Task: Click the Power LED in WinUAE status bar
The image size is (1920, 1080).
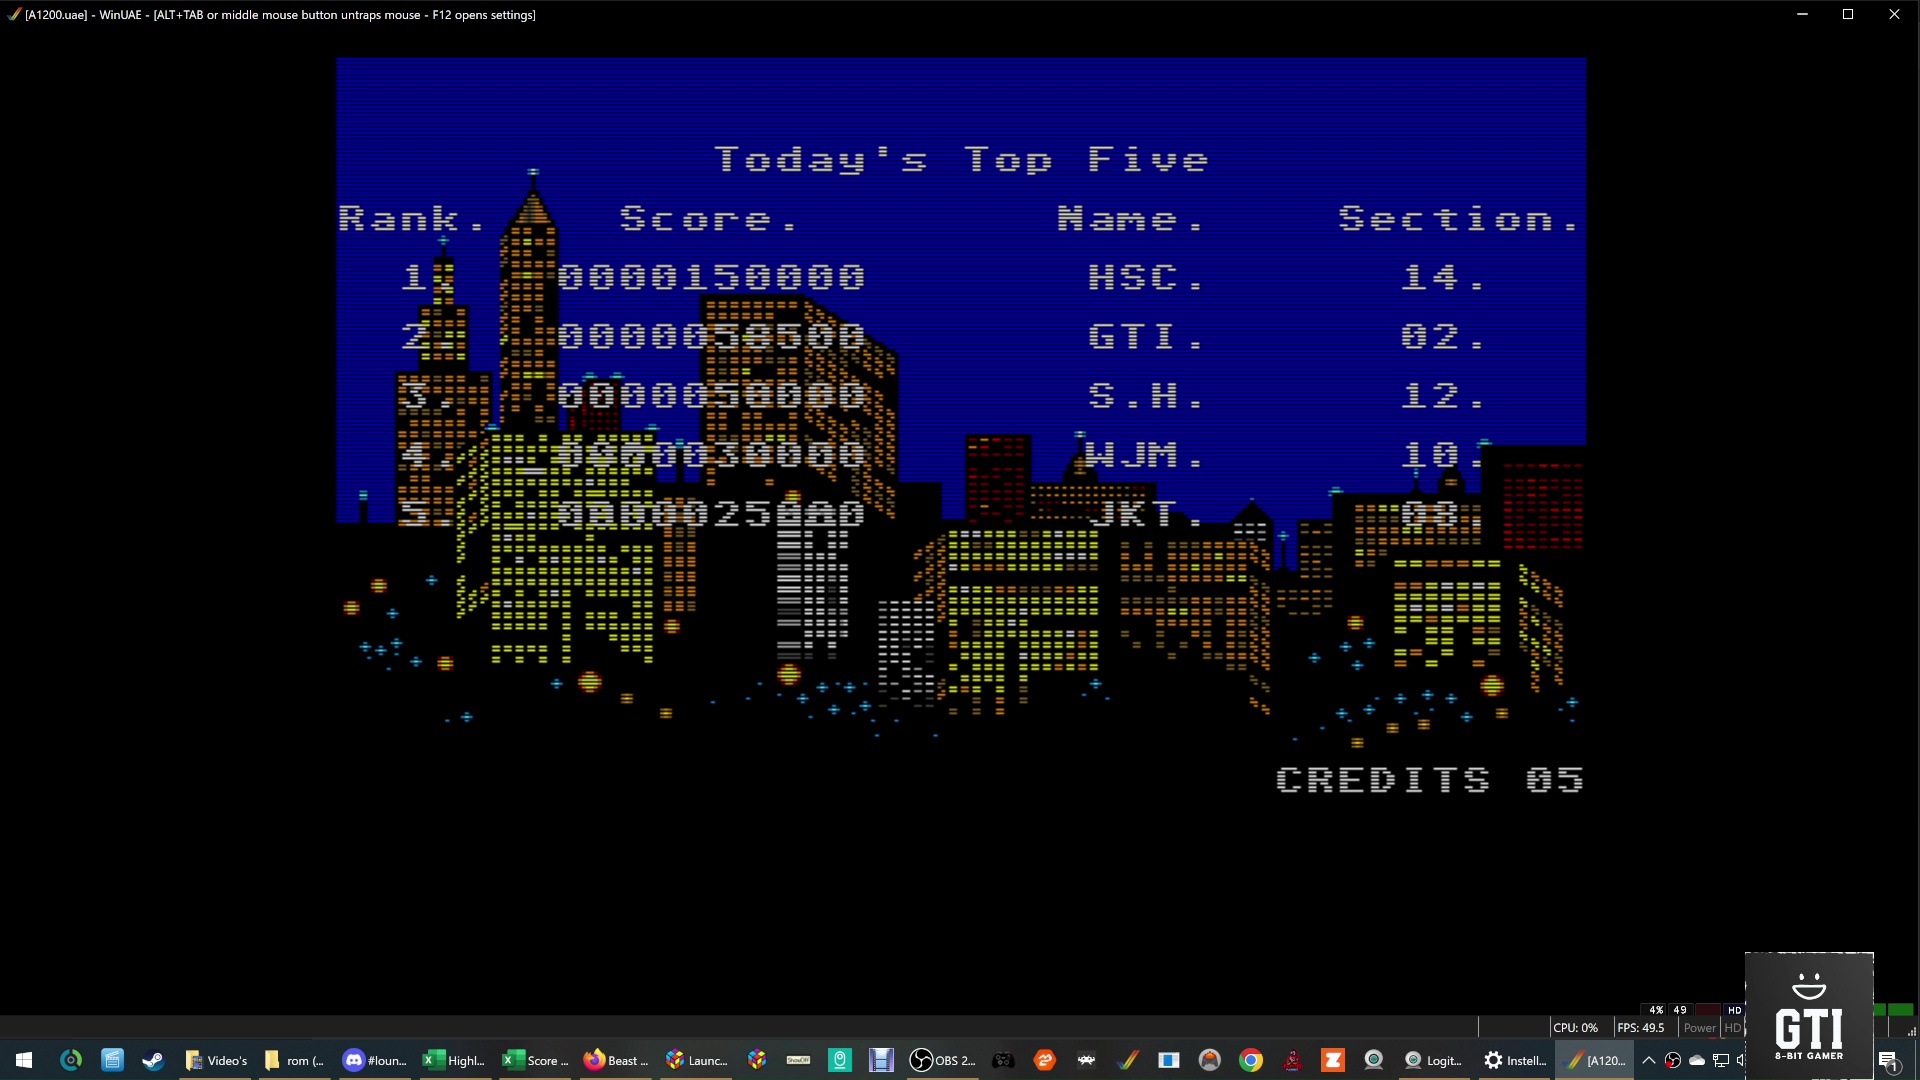Action: coord(1700,1028)
